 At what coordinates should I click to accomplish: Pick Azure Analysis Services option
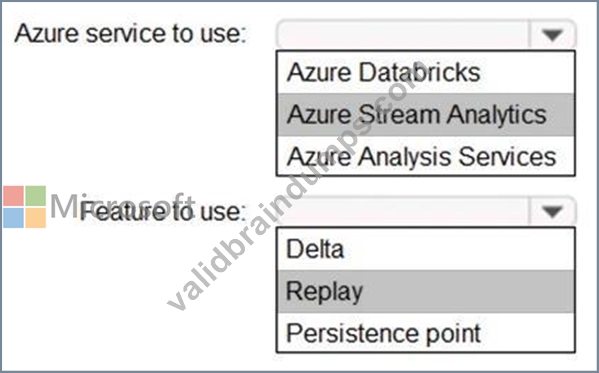pos(426,156)
